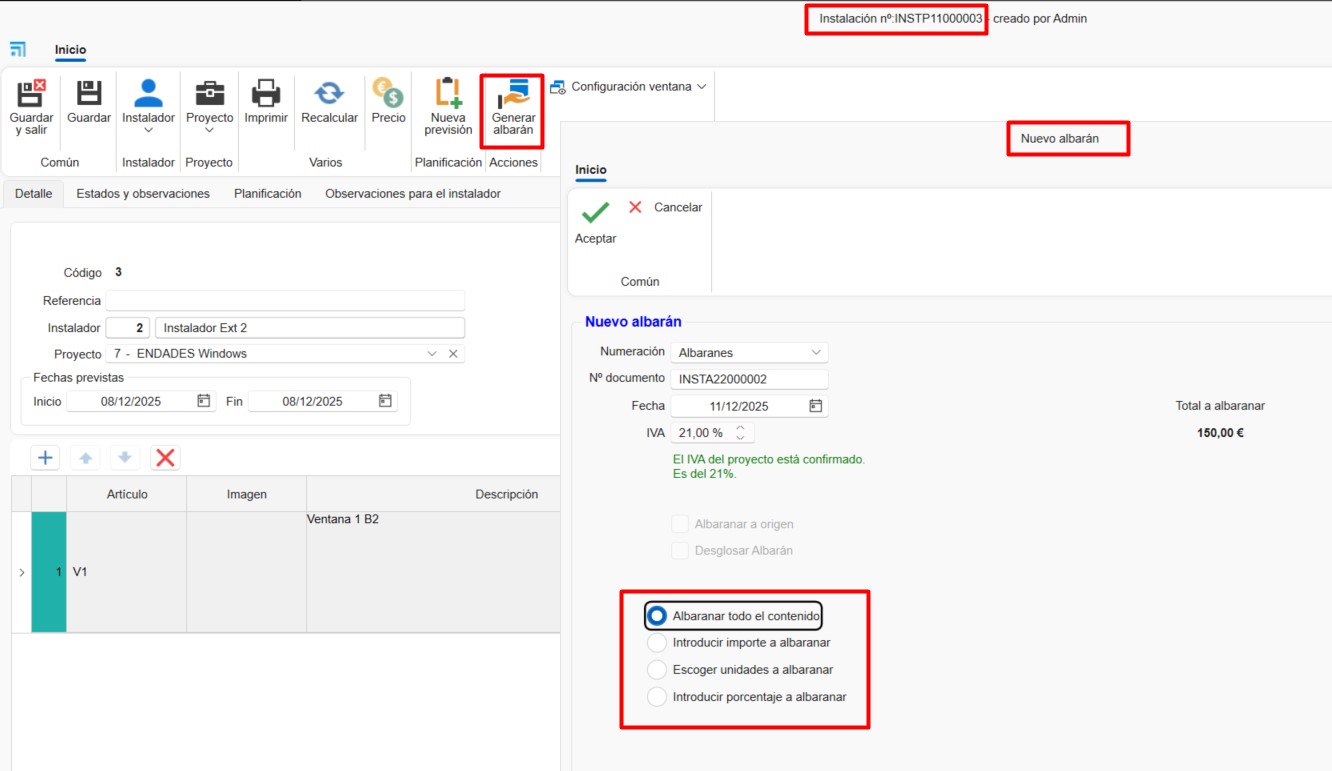Click the Cancelar button

(x=665, y=207)
